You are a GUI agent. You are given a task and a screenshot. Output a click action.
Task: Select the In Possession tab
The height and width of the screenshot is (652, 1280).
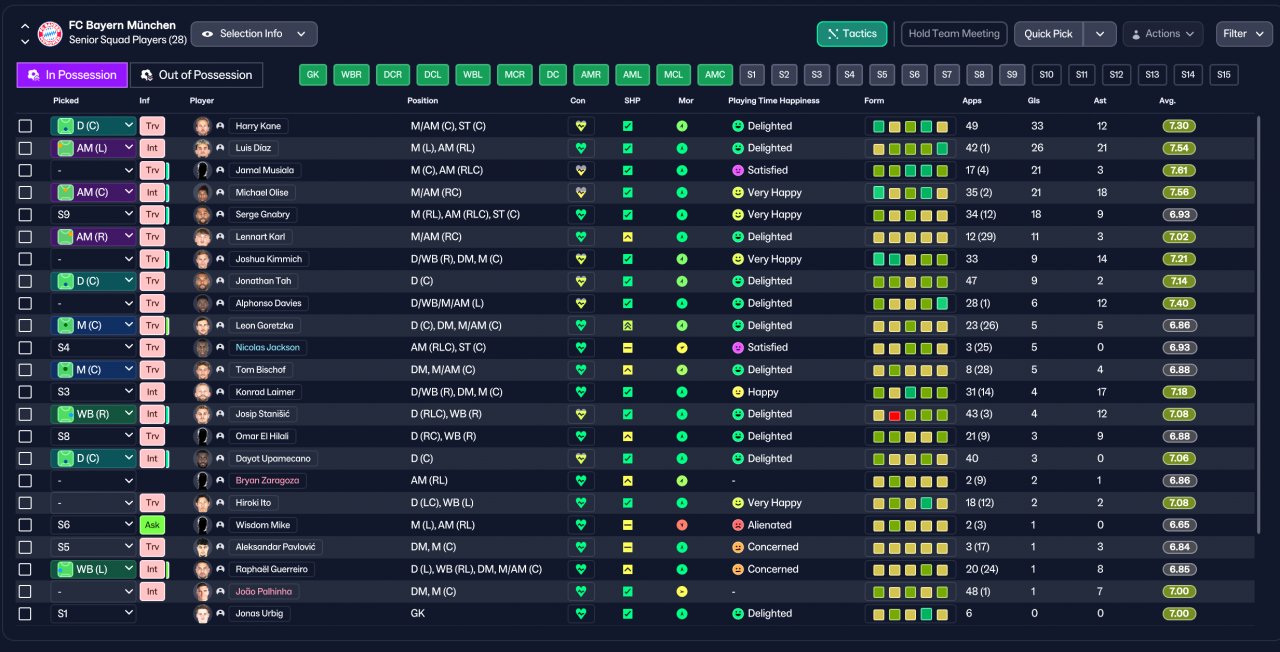pyautogui.click(x=72, y=75)
